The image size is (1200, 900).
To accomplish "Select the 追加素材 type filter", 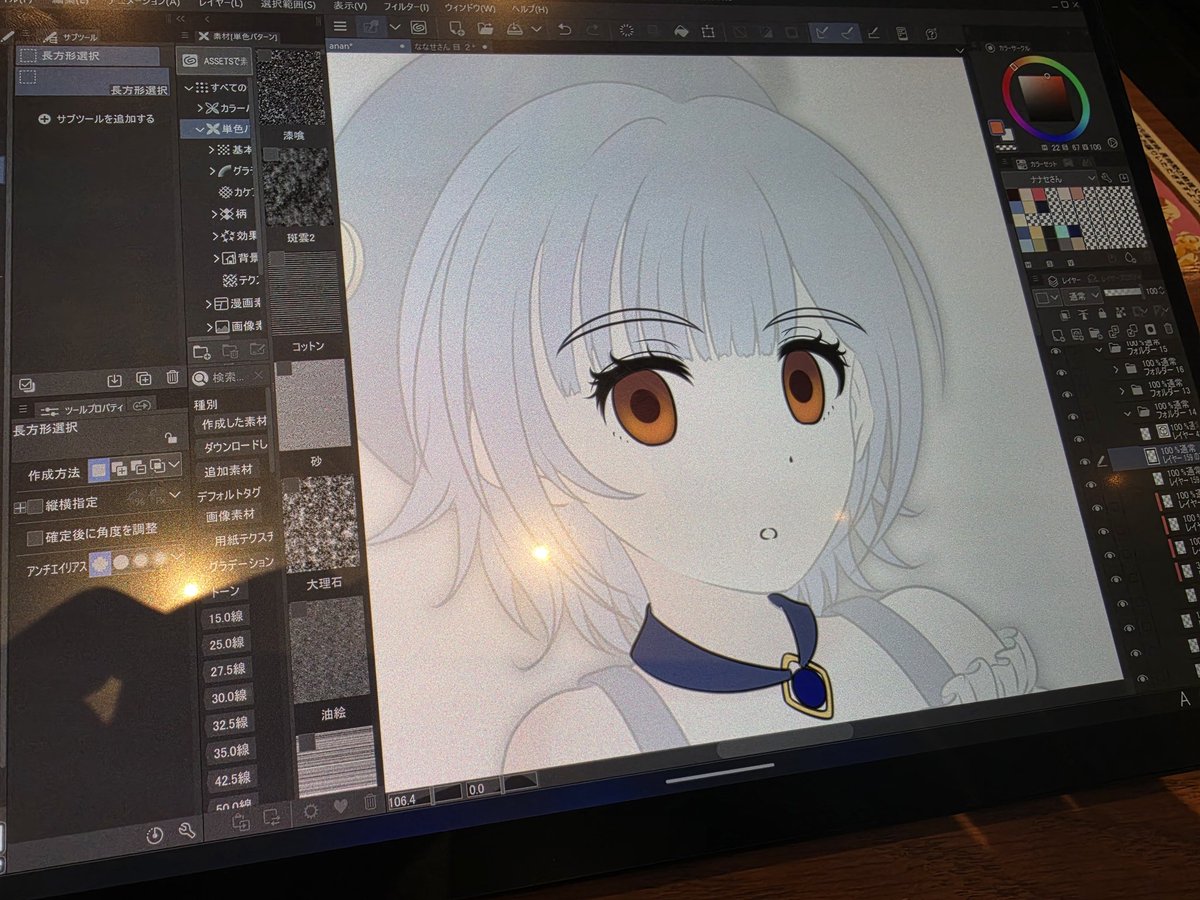I will click(230, 471).
